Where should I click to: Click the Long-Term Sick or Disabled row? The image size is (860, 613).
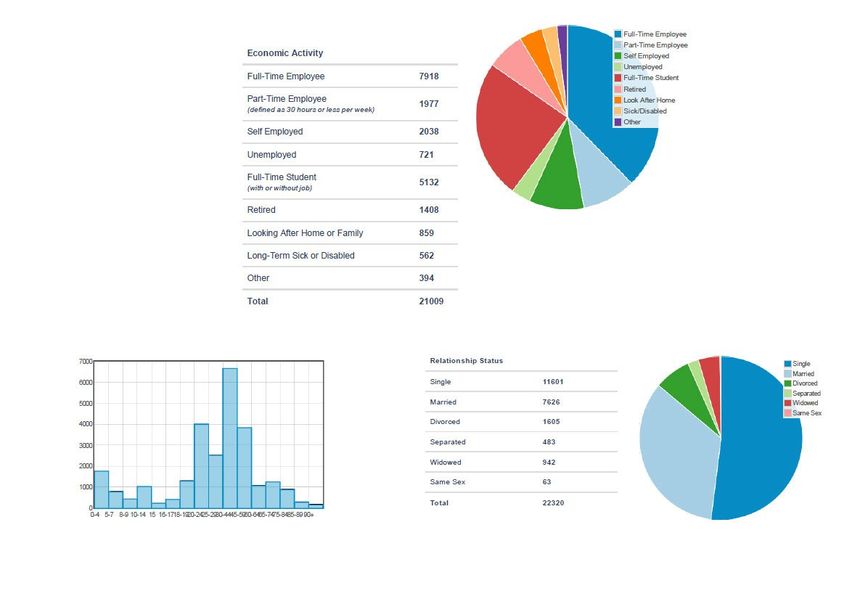click(x=300, y=256)
